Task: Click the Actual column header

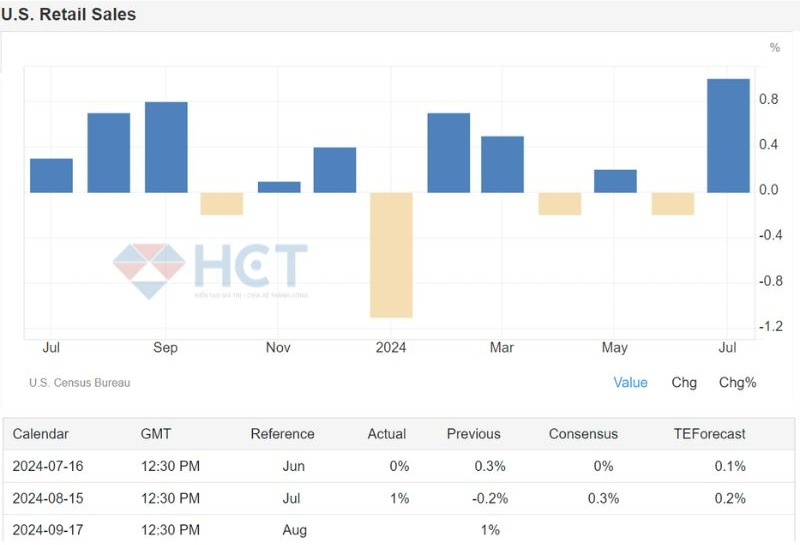Action: tap(387, 434)
